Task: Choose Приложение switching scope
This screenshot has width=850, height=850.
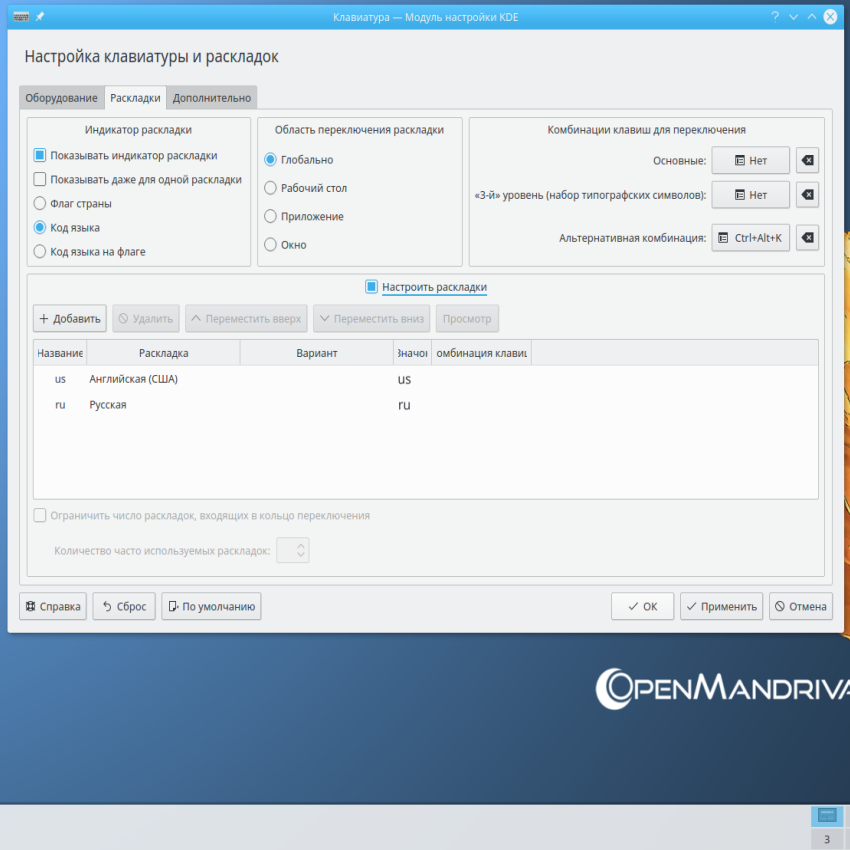Action: (x=270, y=216)
